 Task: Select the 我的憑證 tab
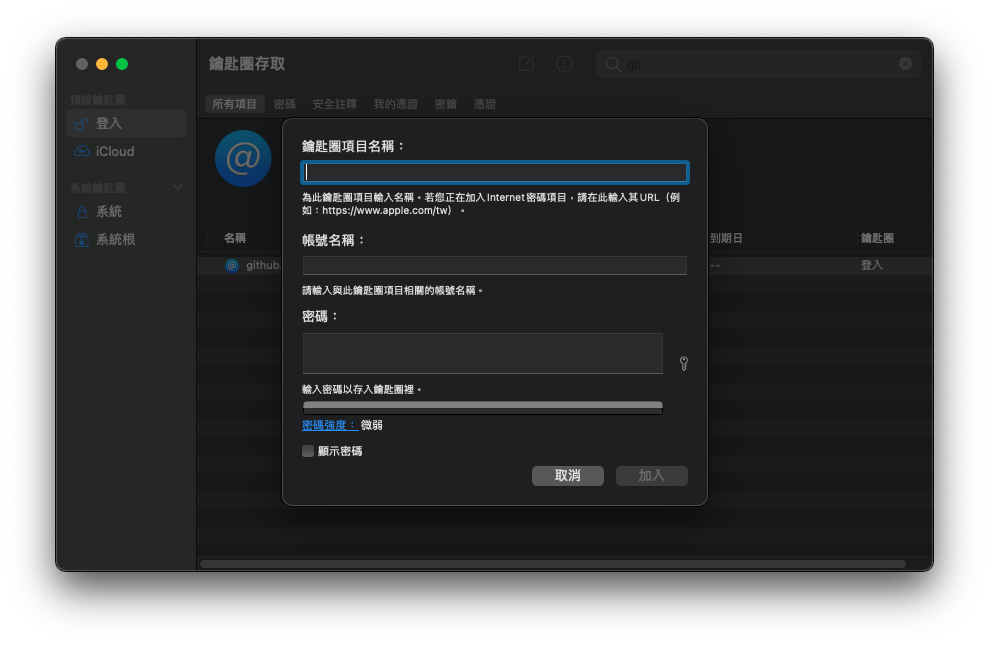[x=395, y=104]
